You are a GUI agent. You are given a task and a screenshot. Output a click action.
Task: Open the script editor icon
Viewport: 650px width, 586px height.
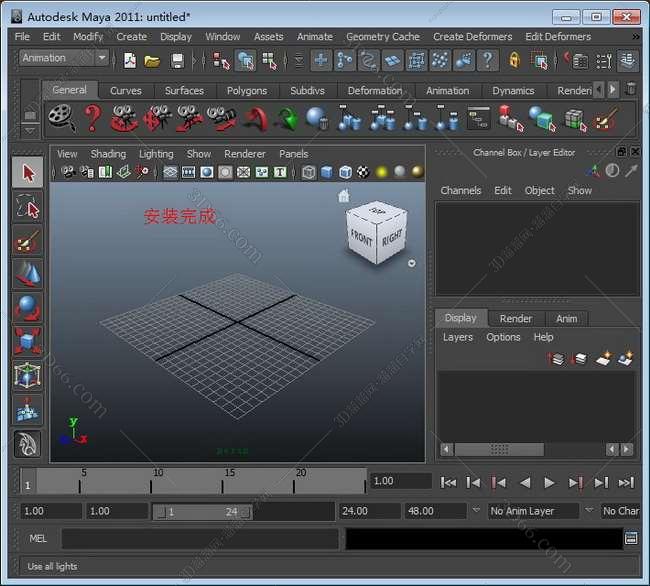[x=630, y=539]
